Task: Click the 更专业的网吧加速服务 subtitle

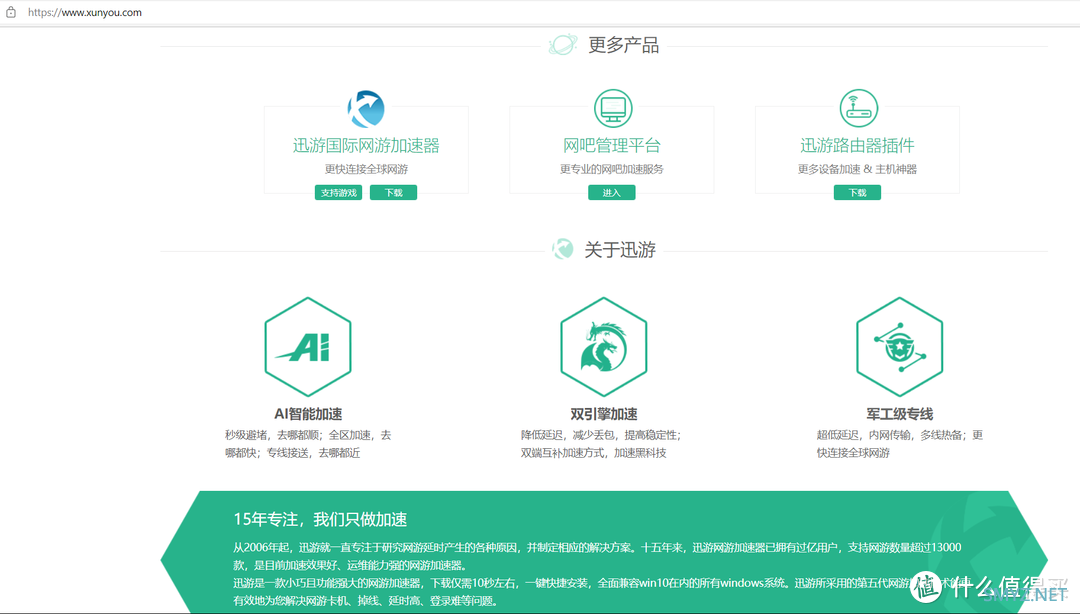Action: pos(612,169)
